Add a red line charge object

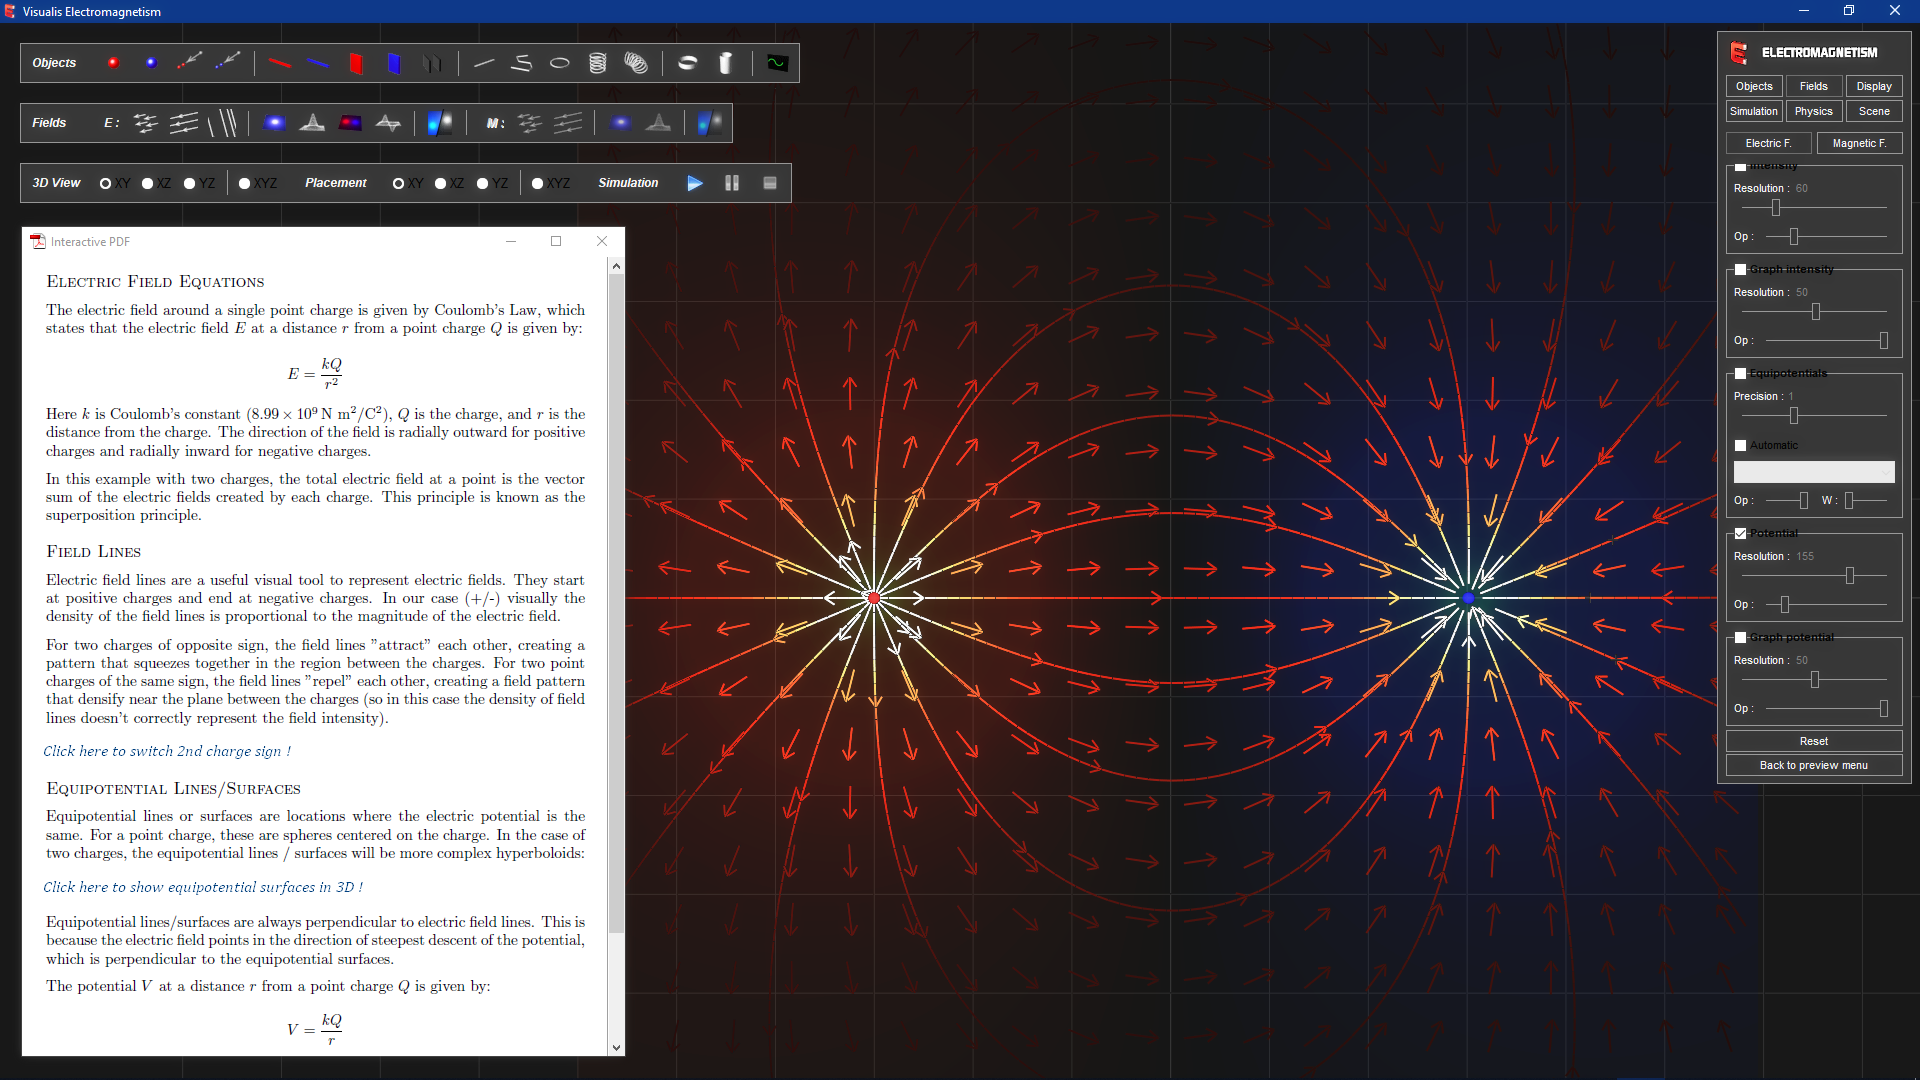pos(280,63)
